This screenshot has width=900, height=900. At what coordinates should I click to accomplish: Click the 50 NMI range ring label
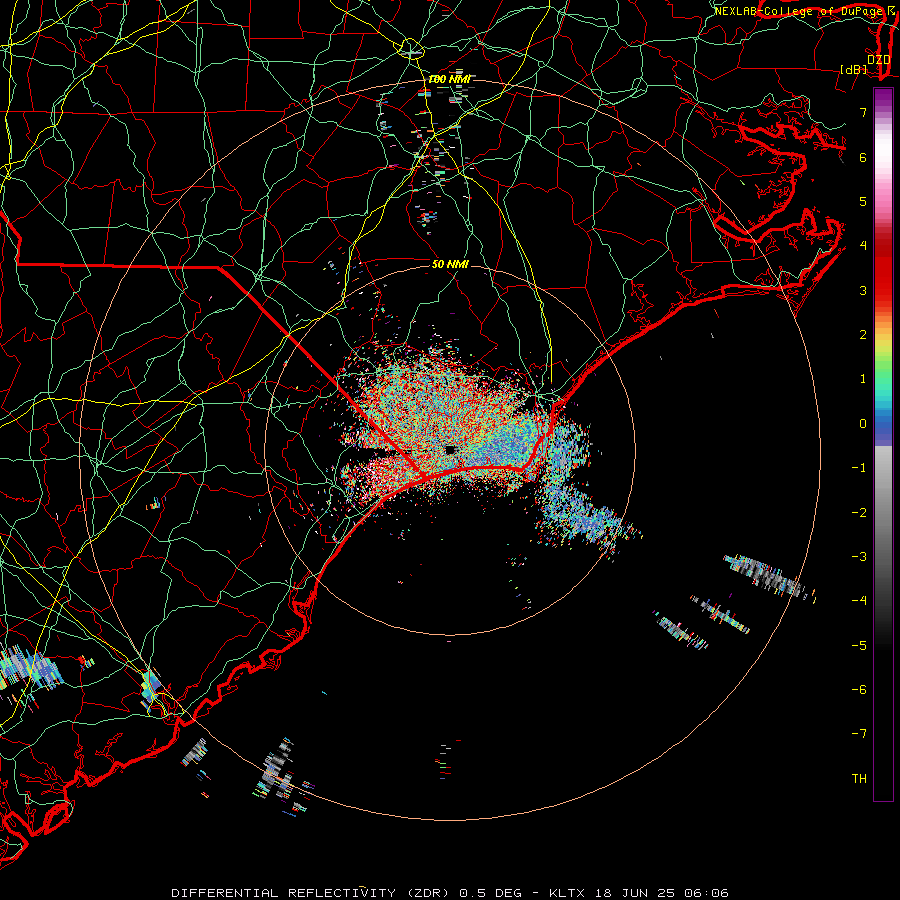coord(450,264)
